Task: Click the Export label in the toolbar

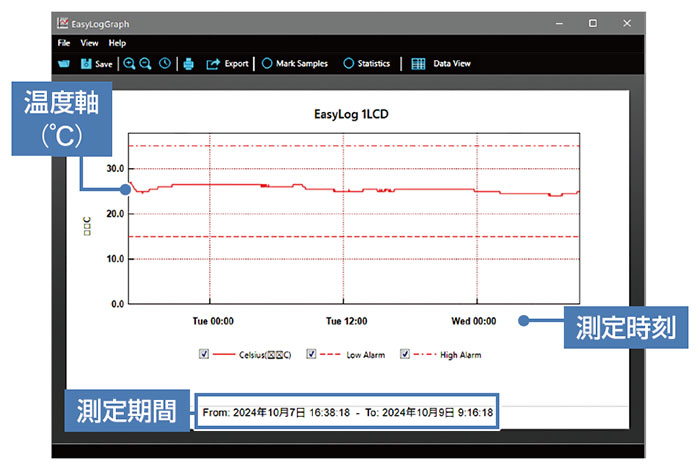Action: [237, 64]
